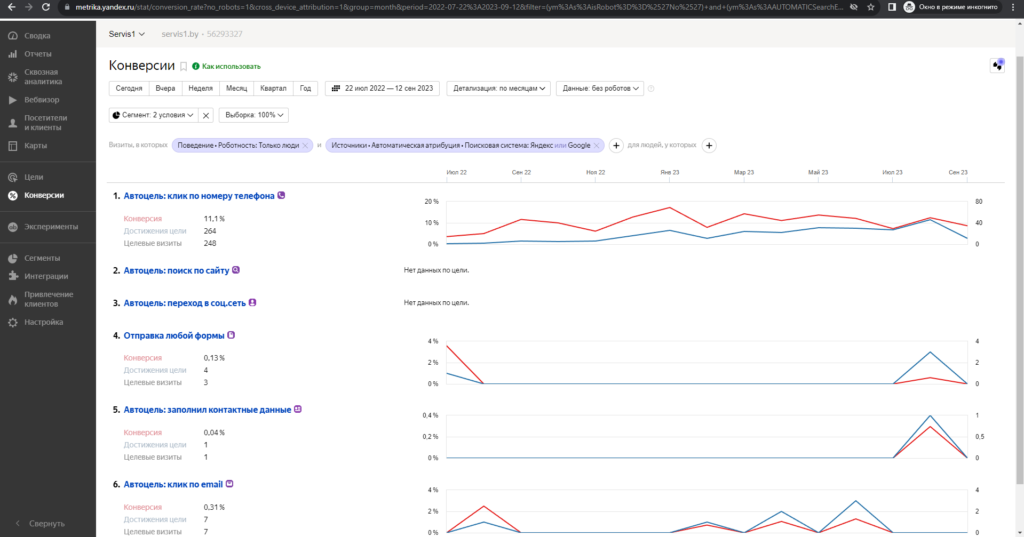Click the Настройка gear icon
Image resolution: width=1024 pixels, height=537 pixels.
point(12,322)
